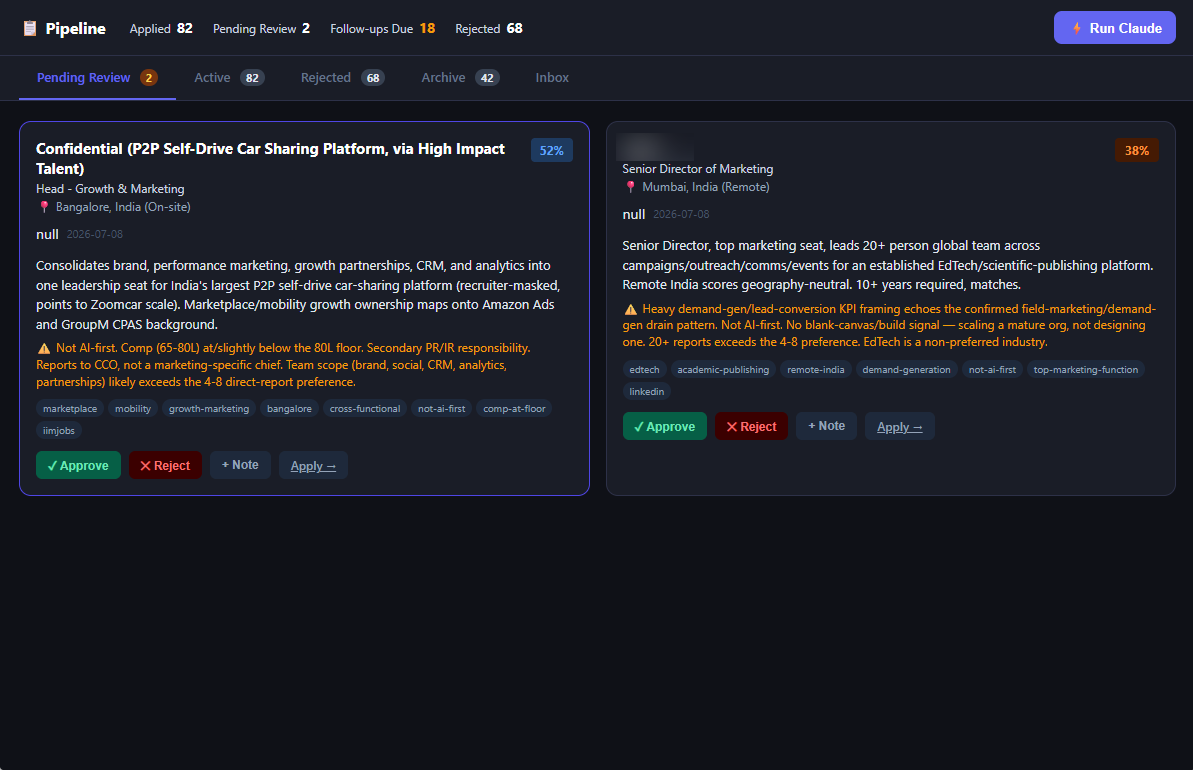Viewport: 1193px width, 770px height.
Task: Click the iimjobs source tag
Action: (x=59, y=431)
